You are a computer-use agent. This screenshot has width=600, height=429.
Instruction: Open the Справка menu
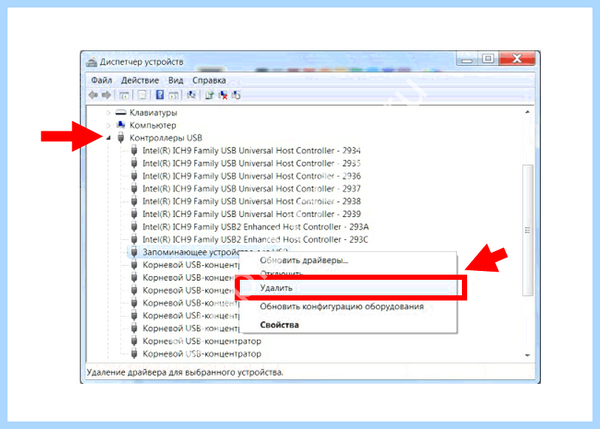point(209,80)
